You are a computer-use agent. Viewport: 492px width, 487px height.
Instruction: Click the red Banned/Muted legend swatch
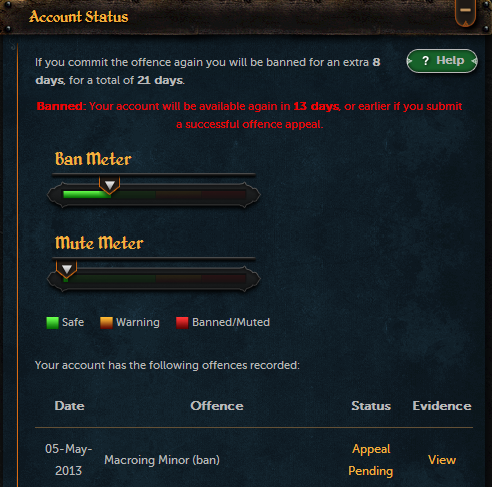[x=182, y=323]
